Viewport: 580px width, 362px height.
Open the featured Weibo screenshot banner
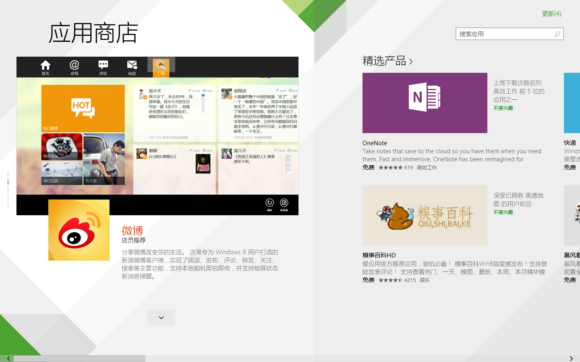[157, 136]
